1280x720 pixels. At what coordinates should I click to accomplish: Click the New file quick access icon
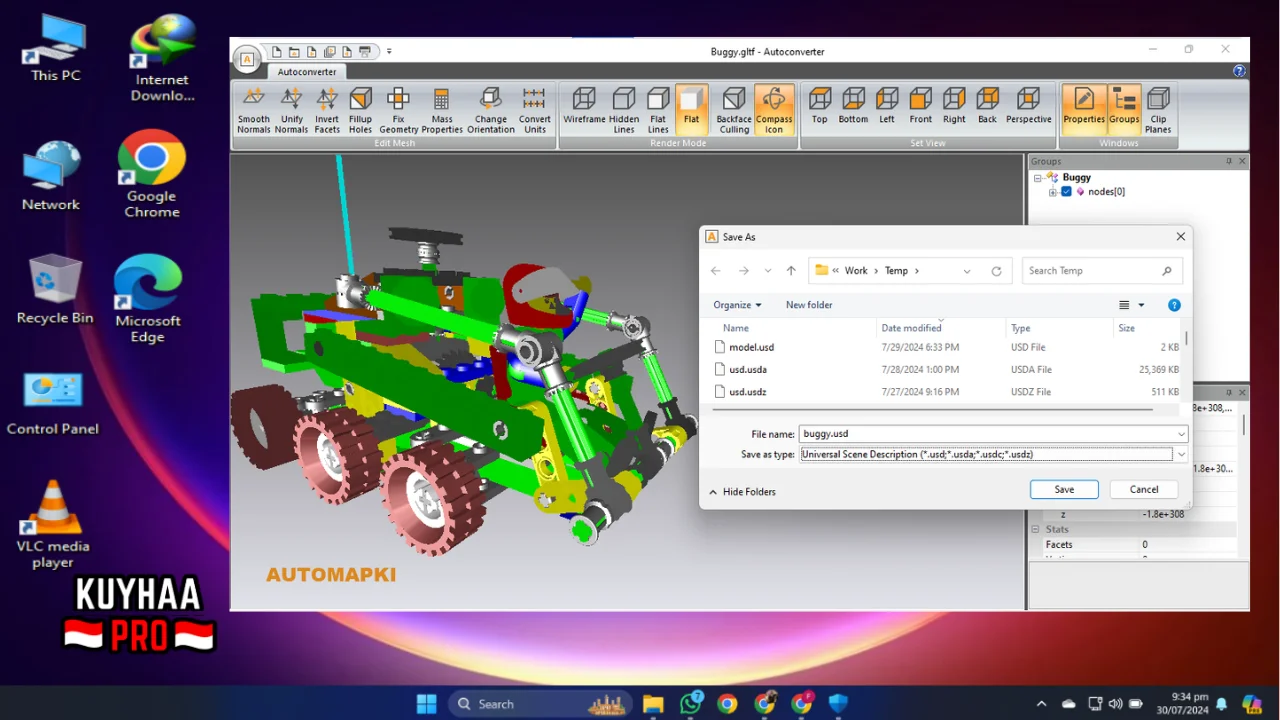[x=276, y=52]
